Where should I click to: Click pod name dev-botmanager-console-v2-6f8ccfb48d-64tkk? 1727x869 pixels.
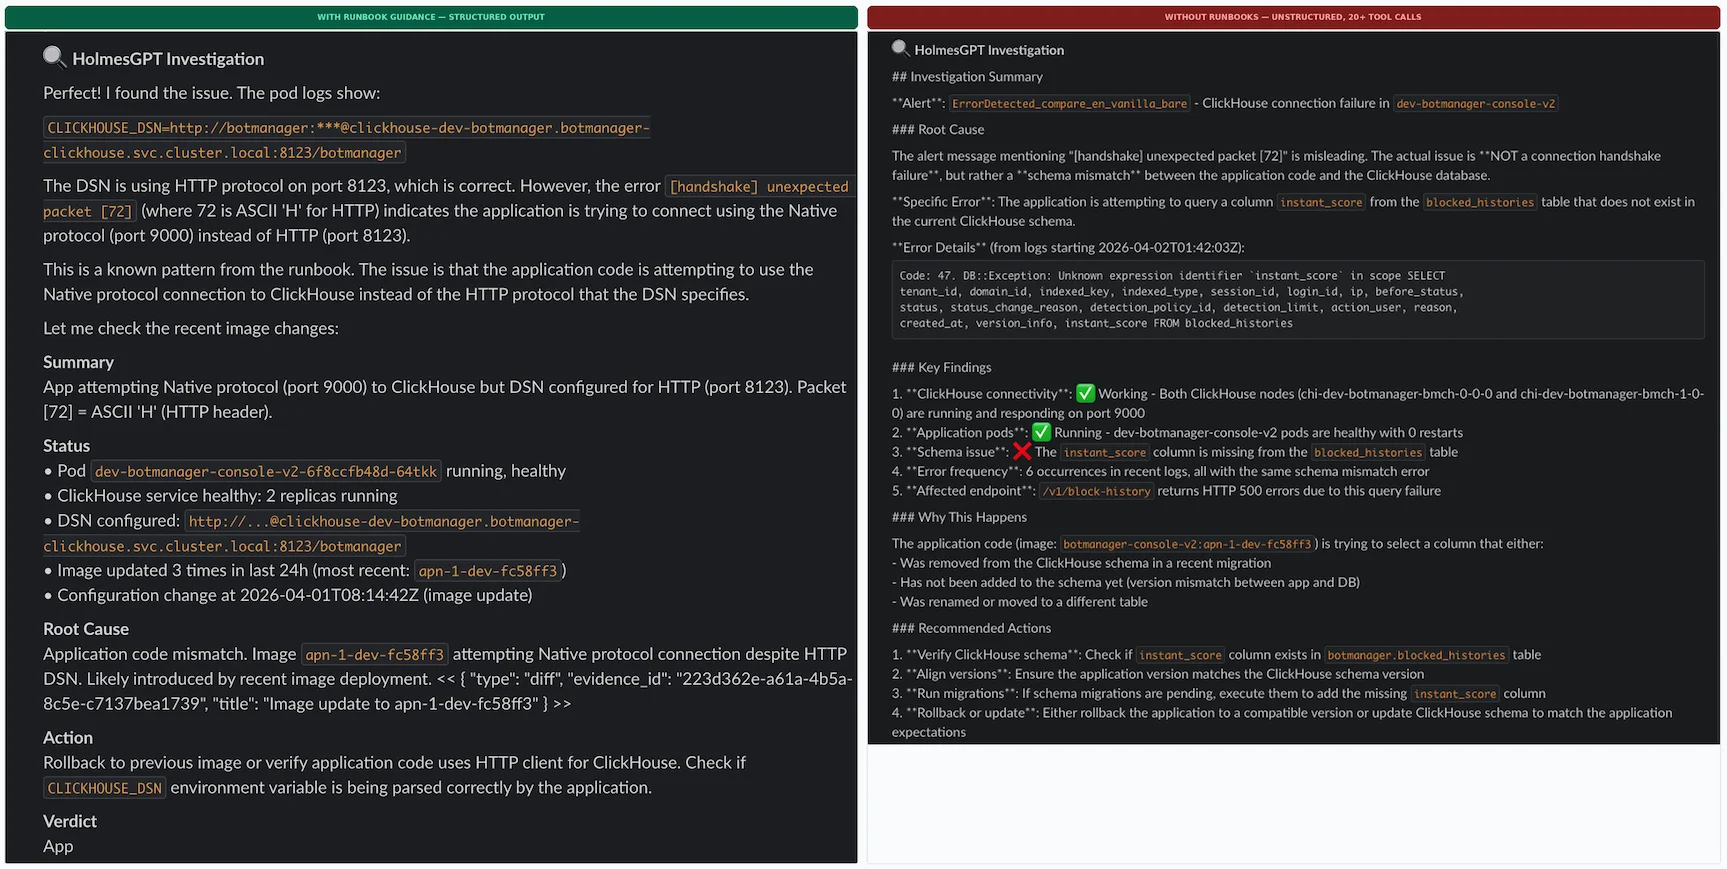coord(266,471)
